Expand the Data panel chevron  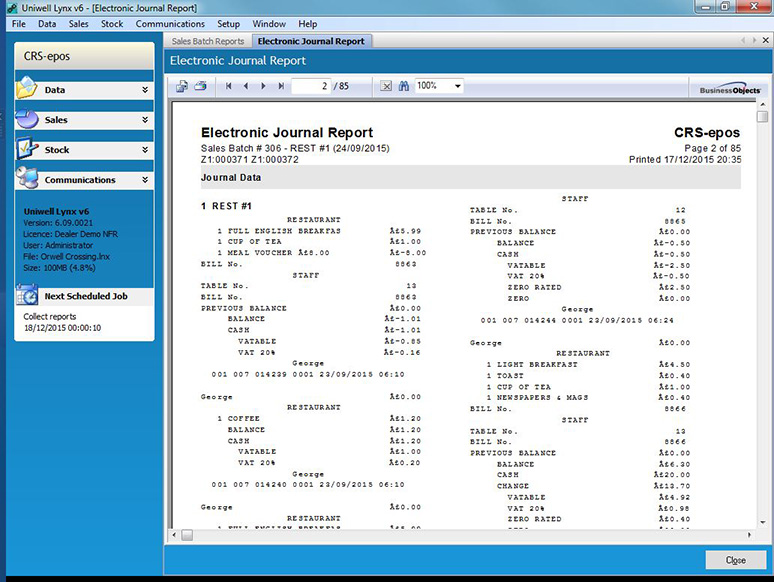point(145,90)
